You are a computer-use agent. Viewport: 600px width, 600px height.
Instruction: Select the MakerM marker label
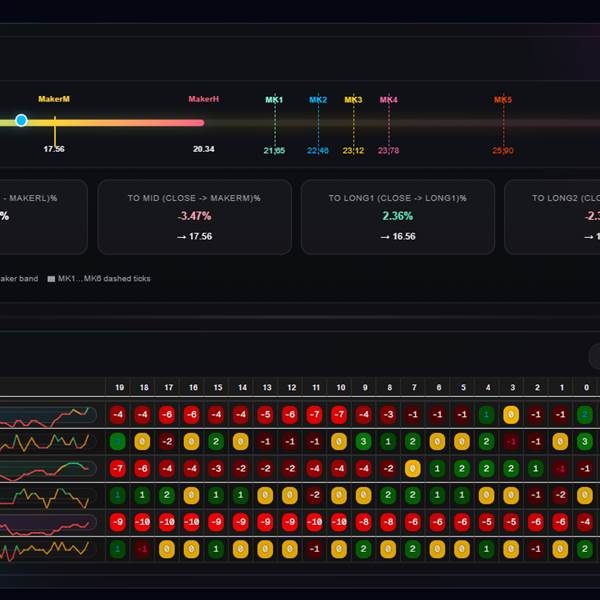pyautogui.click(x=54, y=99)
